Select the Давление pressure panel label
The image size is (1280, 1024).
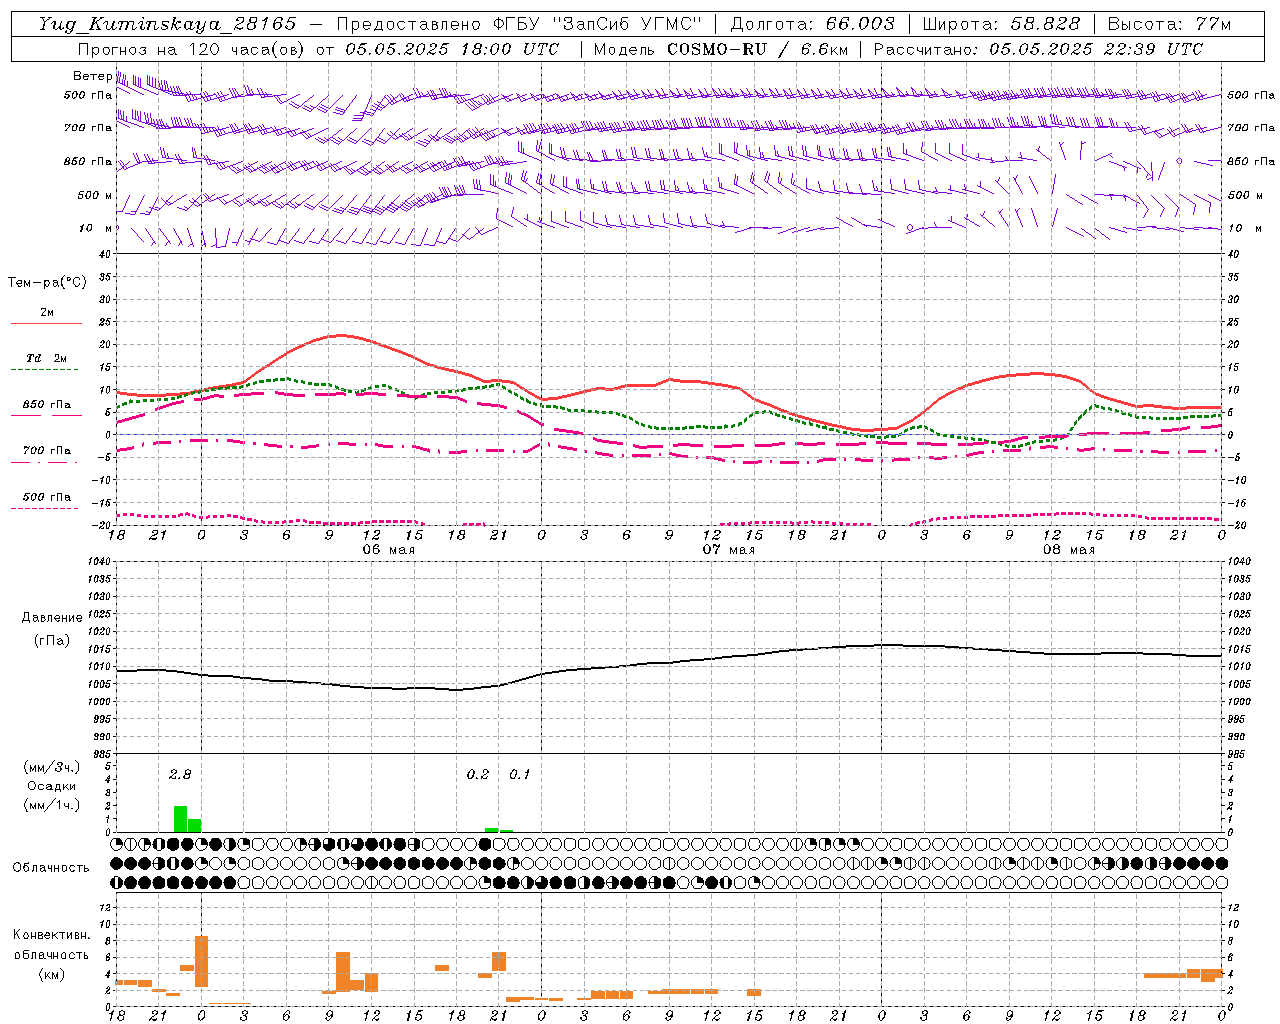[51, 618]
